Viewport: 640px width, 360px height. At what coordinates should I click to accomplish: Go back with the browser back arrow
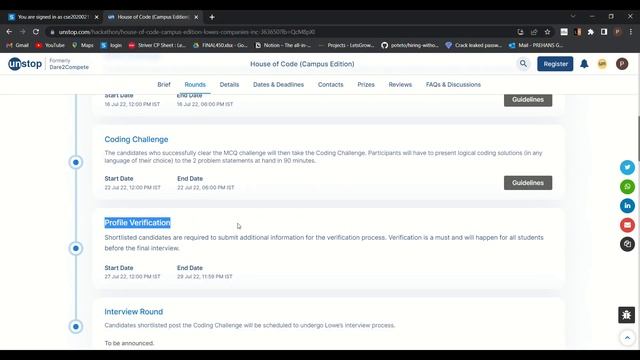(9, 32)
